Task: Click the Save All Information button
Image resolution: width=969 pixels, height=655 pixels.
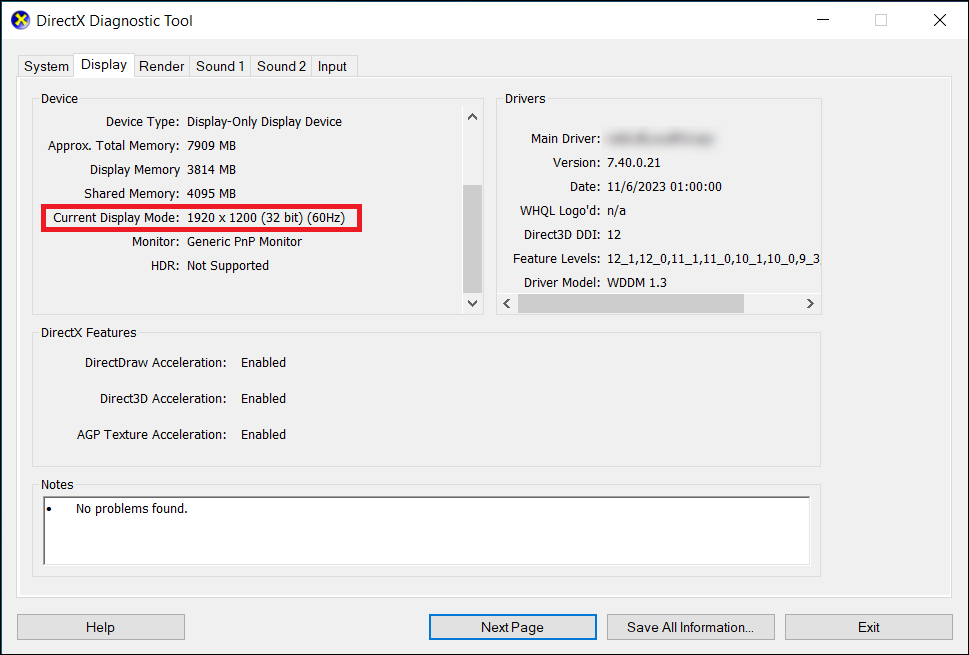Action: [x=690, y=626]
